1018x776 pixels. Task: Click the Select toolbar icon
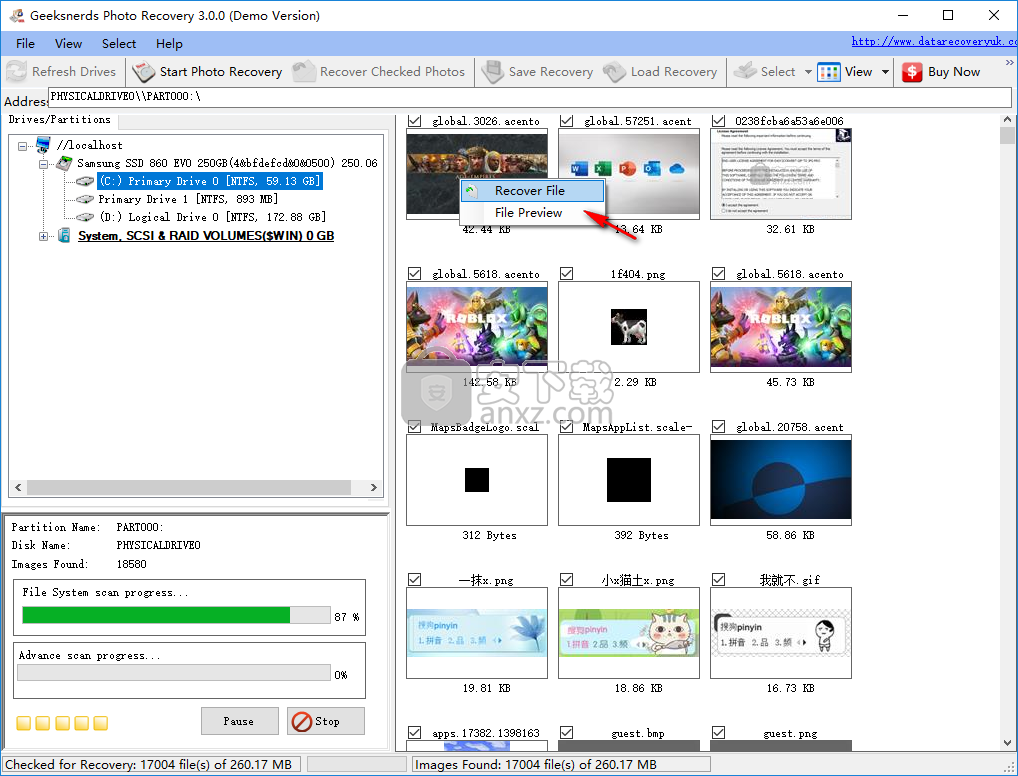745,71
